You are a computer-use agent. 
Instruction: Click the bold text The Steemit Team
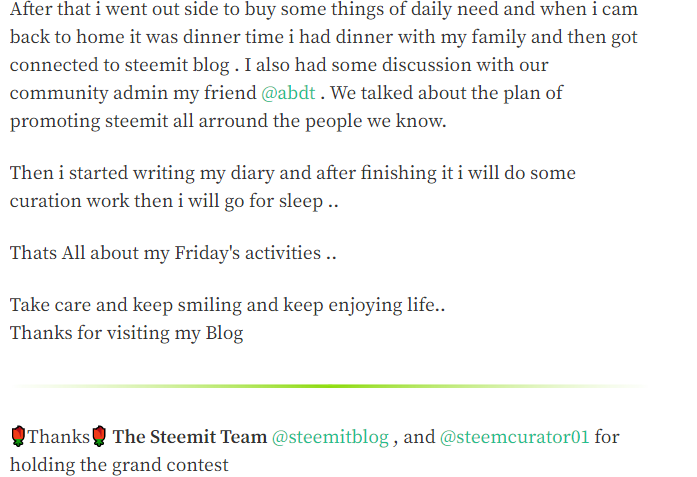[x=190, y=437]
